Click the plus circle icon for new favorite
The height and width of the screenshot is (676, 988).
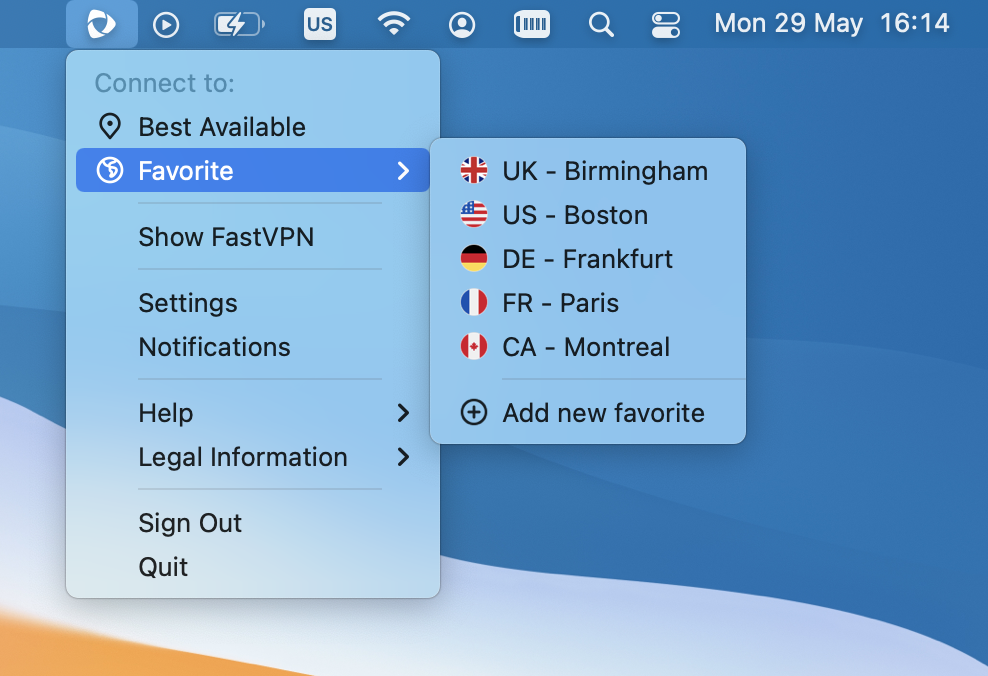[474, 413]
